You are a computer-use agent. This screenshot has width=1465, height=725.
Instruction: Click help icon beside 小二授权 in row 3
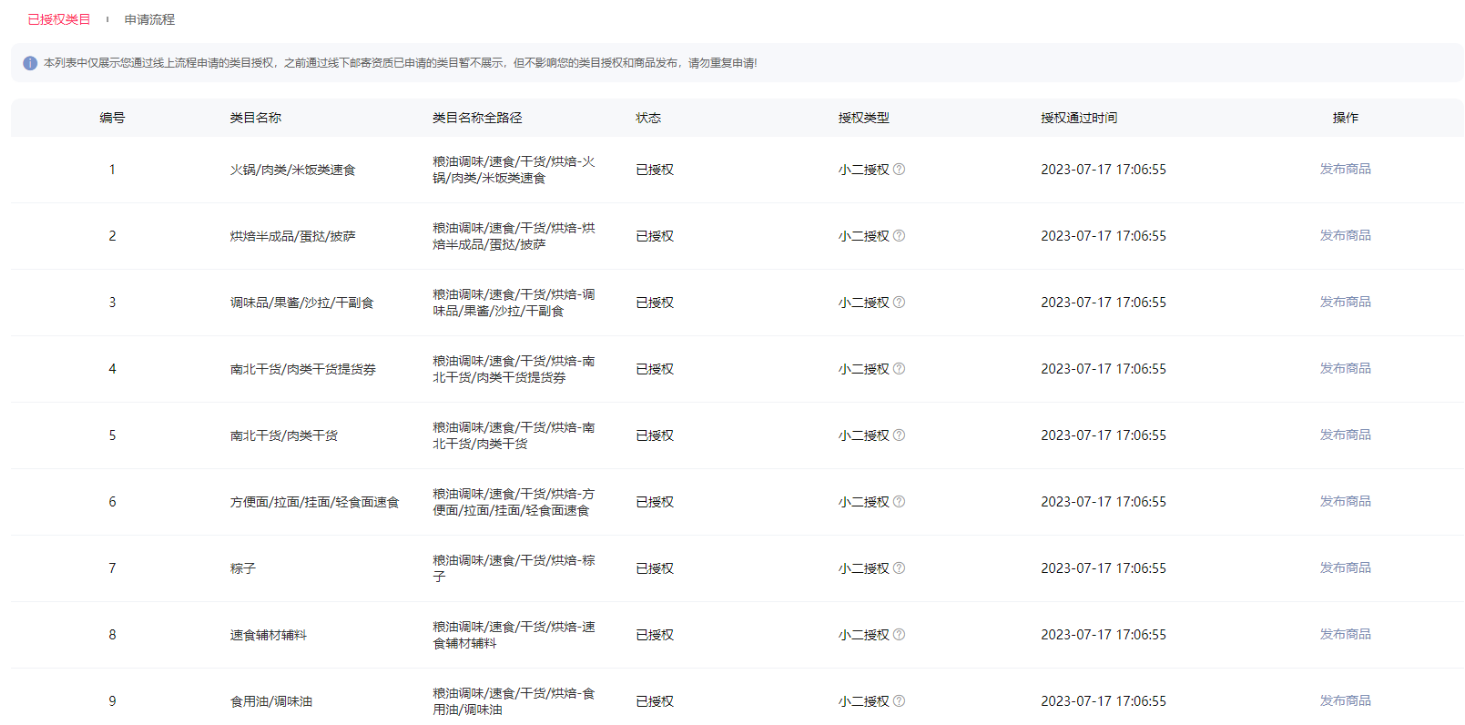(x=899, y=302)
